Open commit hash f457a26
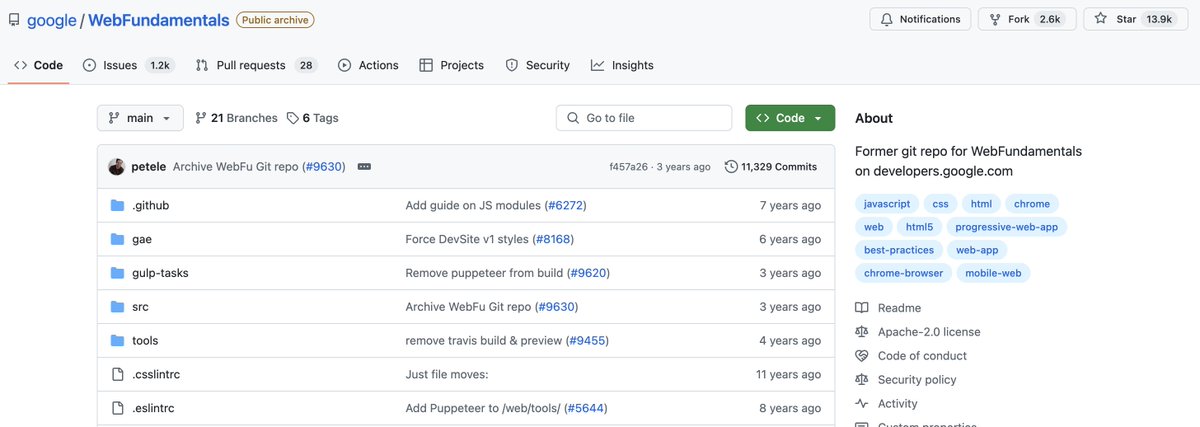 pyautogui.click(x=628, y=167)
